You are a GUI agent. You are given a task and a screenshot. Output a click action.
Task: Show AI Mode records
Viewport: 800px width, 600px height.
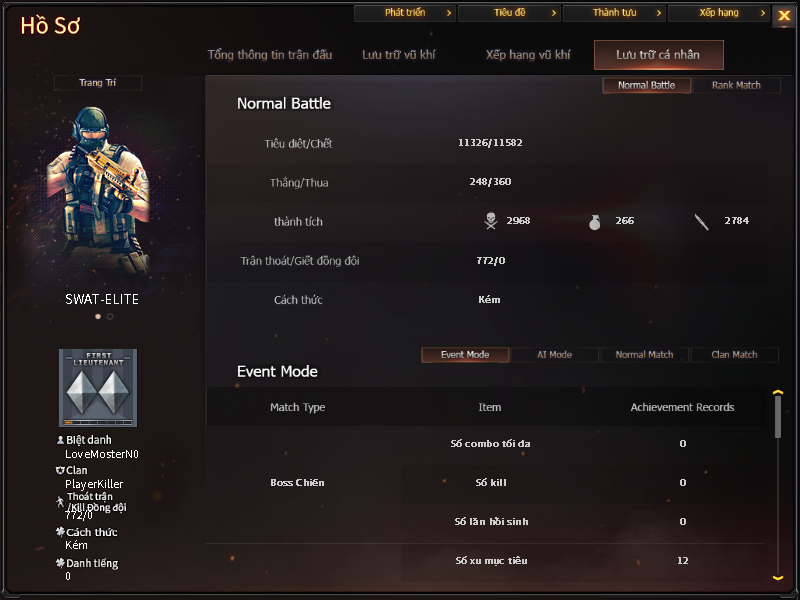pos(555,355)
